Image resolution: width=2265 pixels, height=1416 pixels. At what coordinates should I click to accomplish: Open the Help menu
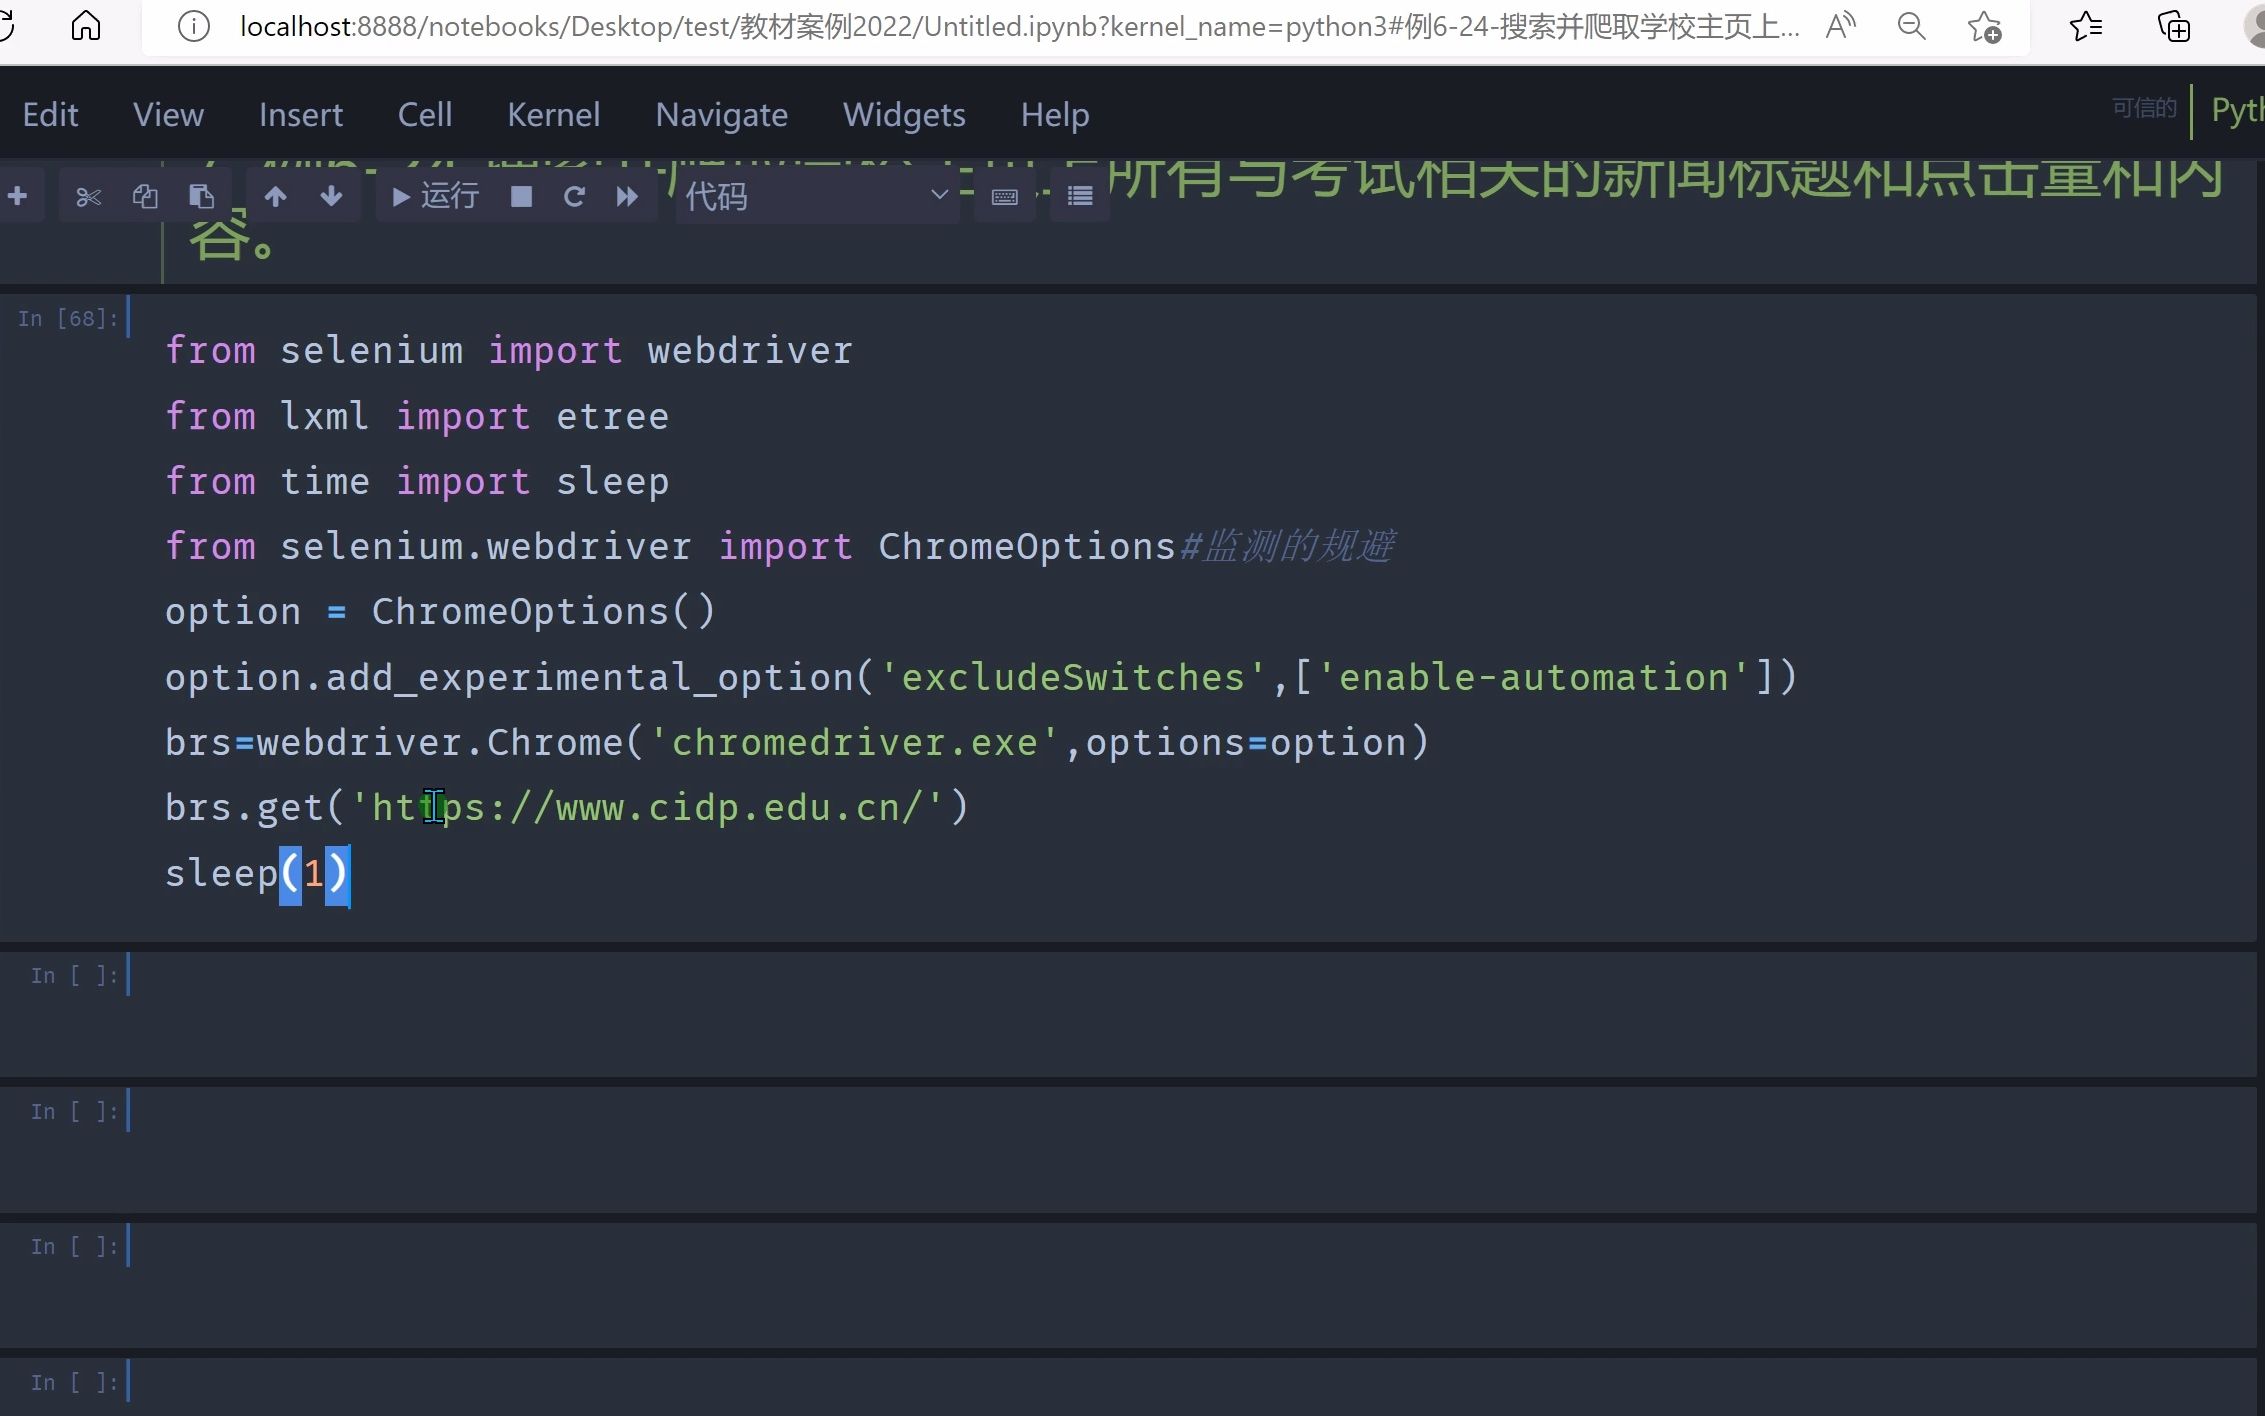point(1055,115)
